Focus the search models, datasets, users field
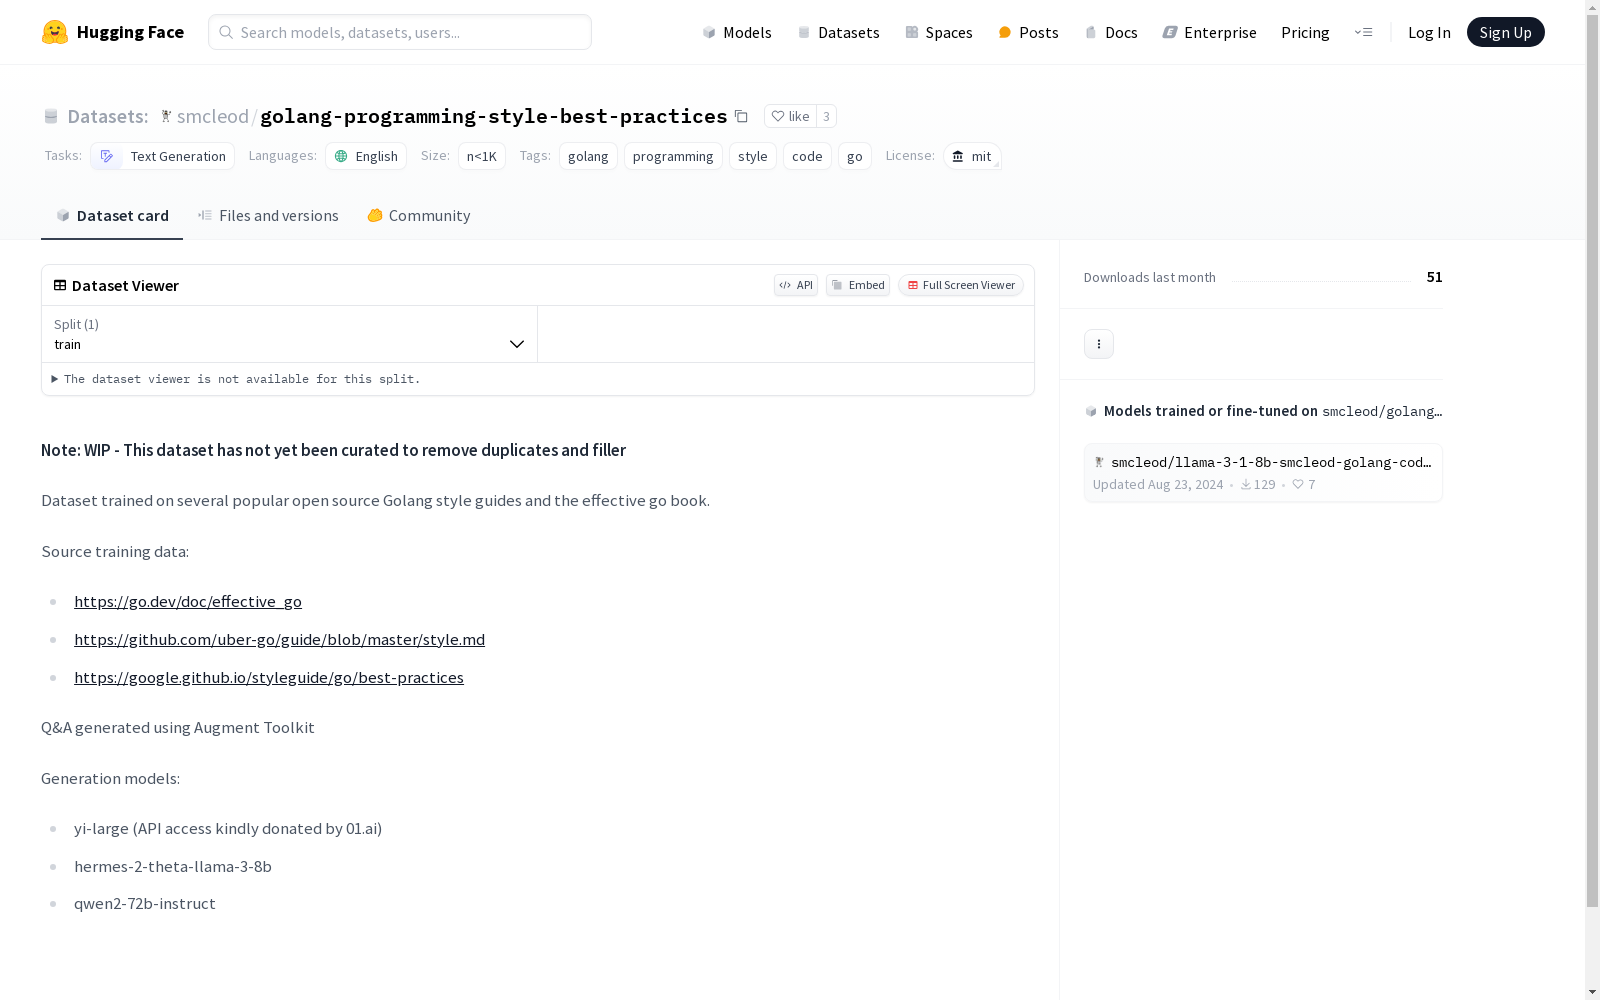This screenshot has height=1000, width=1600. (x=400, y=32)
